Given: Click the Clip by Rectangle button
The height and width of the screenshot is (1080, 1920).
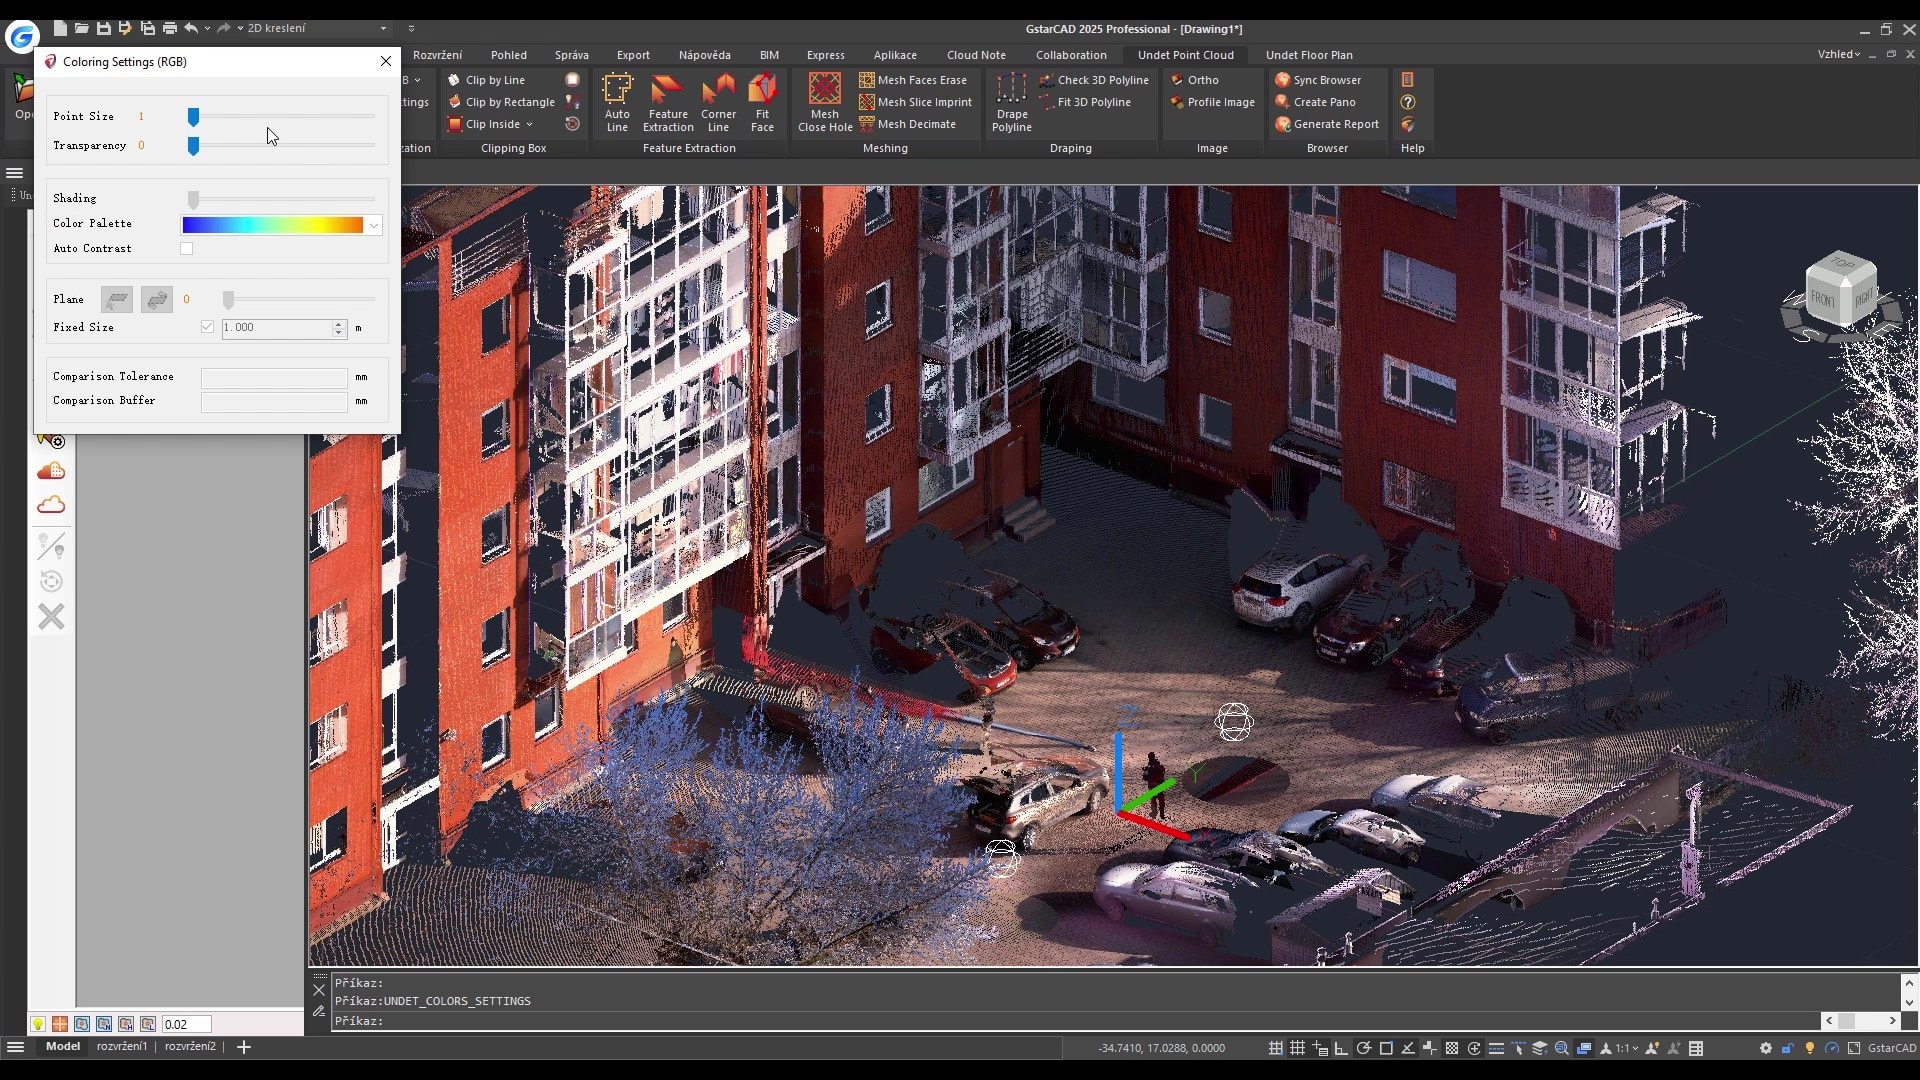Looking at the screenshot, I should (x=500, y=102).
